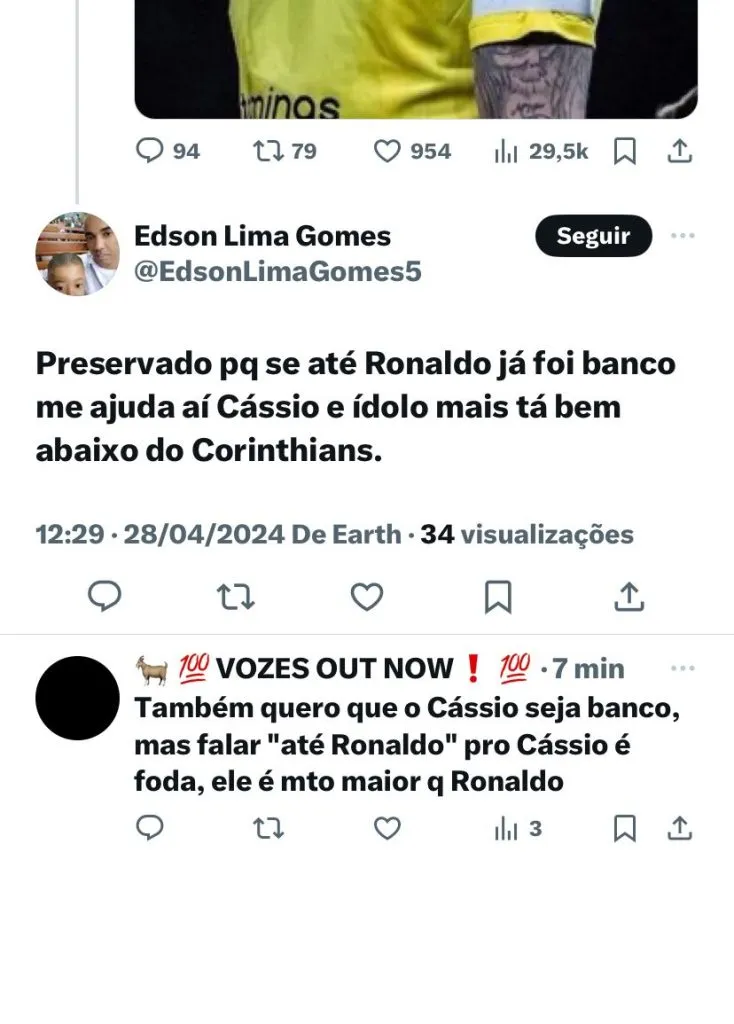Visit the @EdsonLimaGomes5 handle link

tap(278, 272)
